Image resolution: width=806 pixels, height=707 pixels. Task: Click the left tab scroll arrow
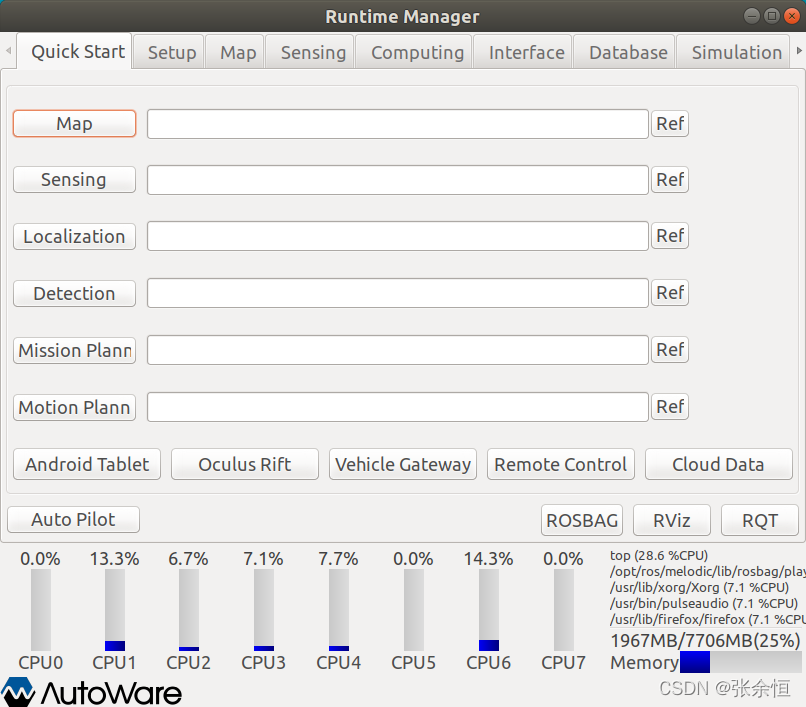(7, 51)
